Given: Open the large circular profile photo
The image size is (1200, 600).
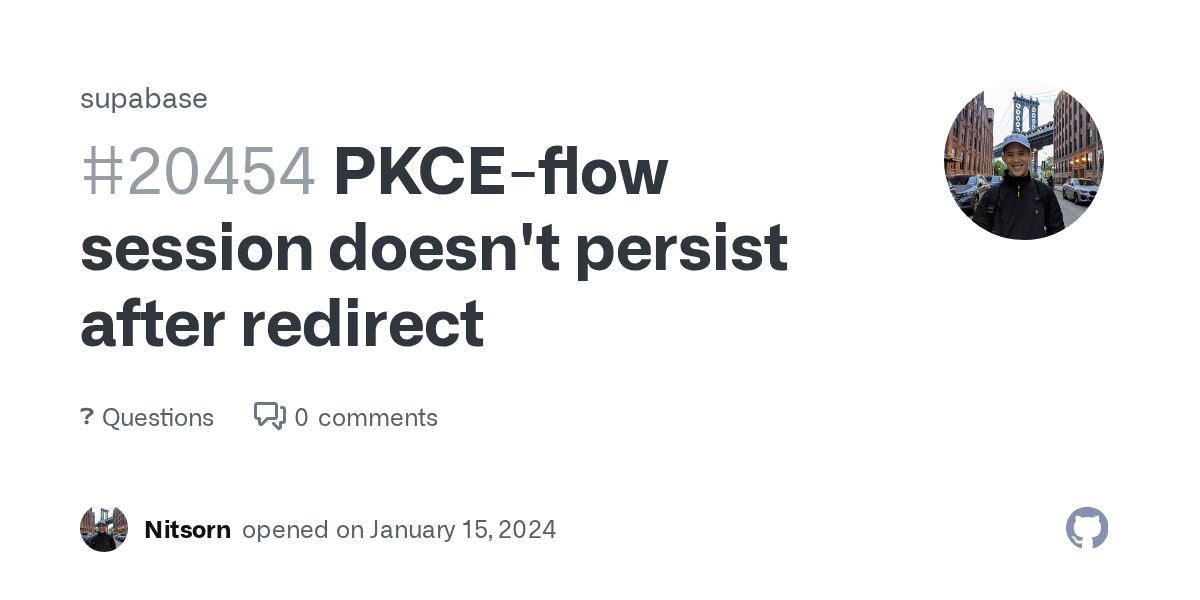Looking at the screenshot, I should 1023,160.
